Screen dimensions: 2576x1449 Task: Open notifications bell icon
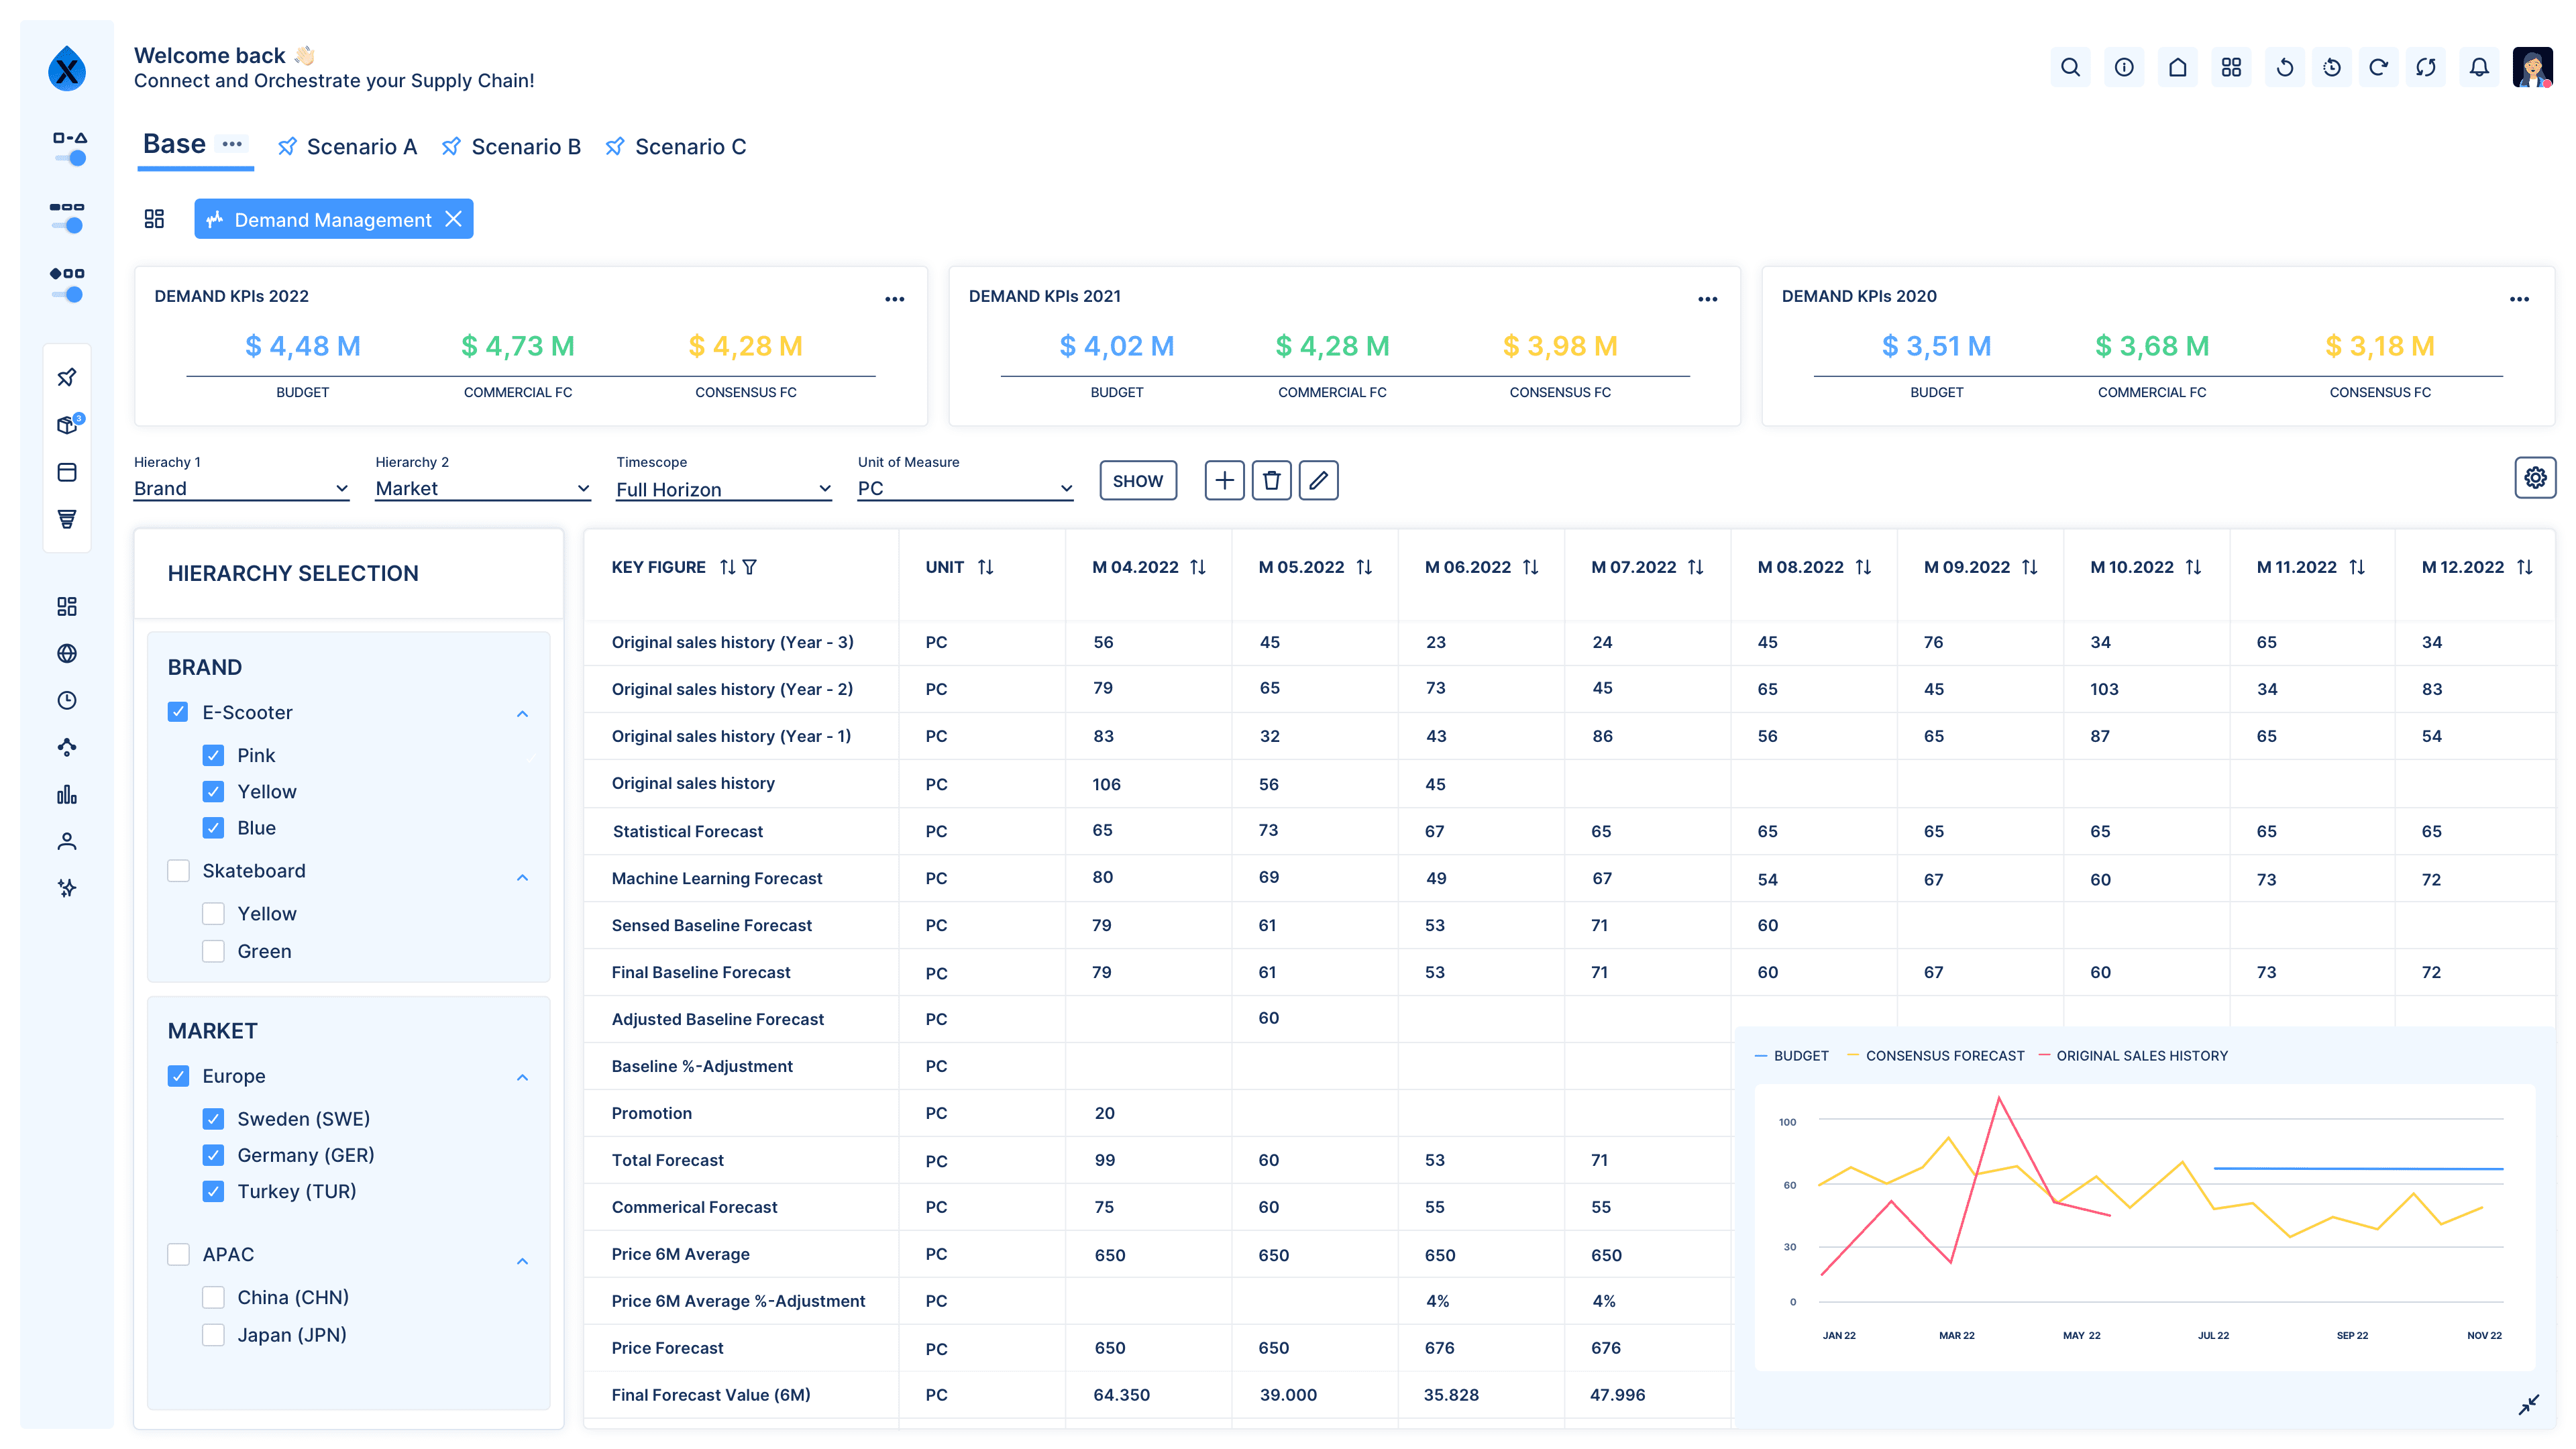coord(2479,67)
